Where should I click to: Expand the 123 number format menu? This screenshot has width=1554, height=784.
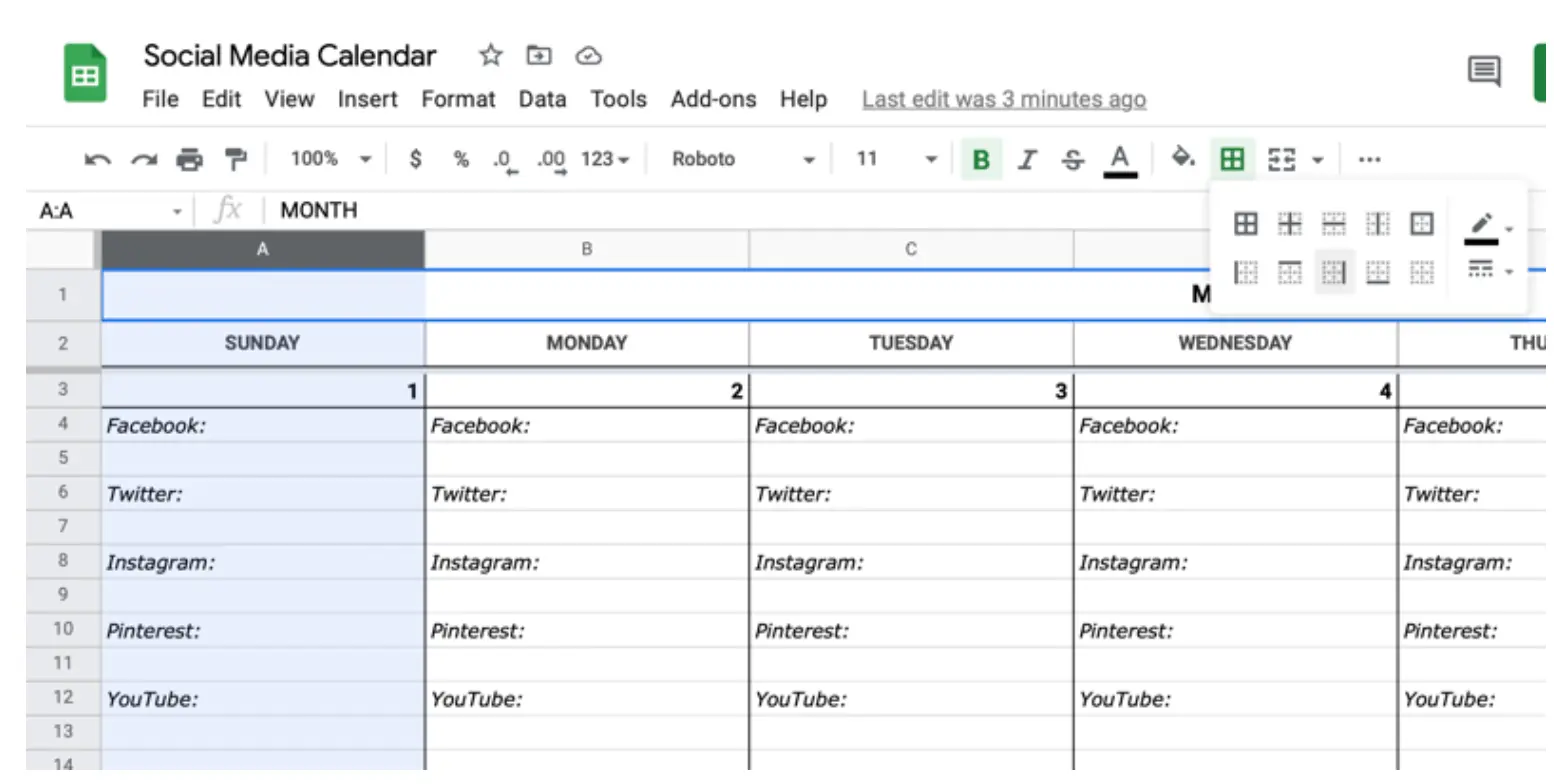[605, 158]
